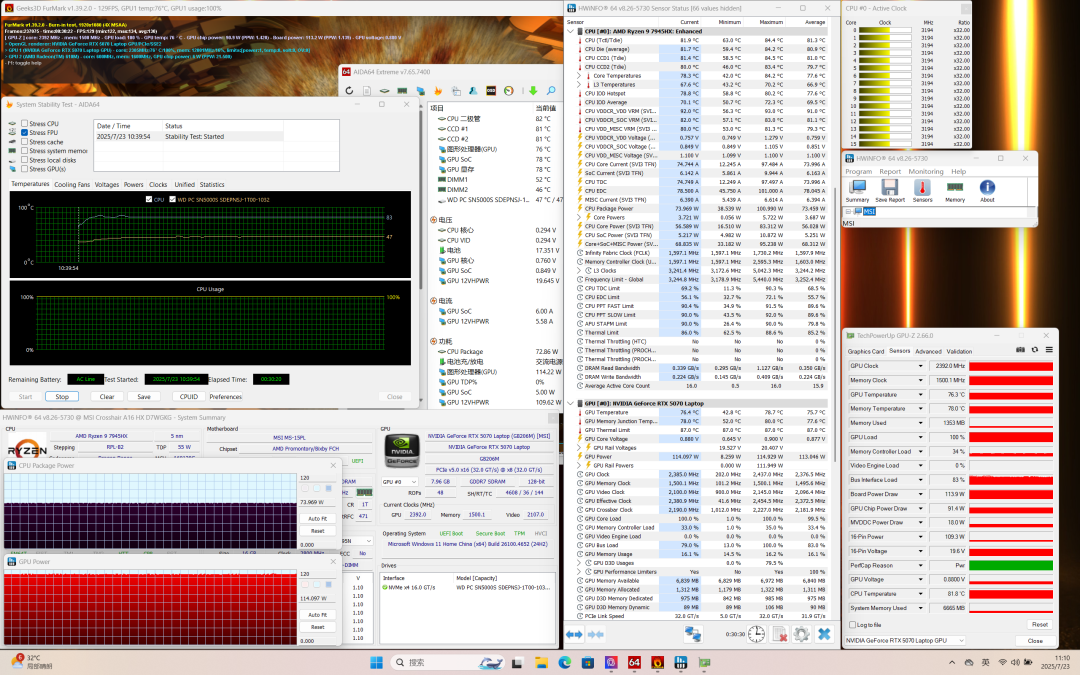Open File Explorer from the taskbar
This screenshot has width=1080, height=675.
click(x=541, y=663)
